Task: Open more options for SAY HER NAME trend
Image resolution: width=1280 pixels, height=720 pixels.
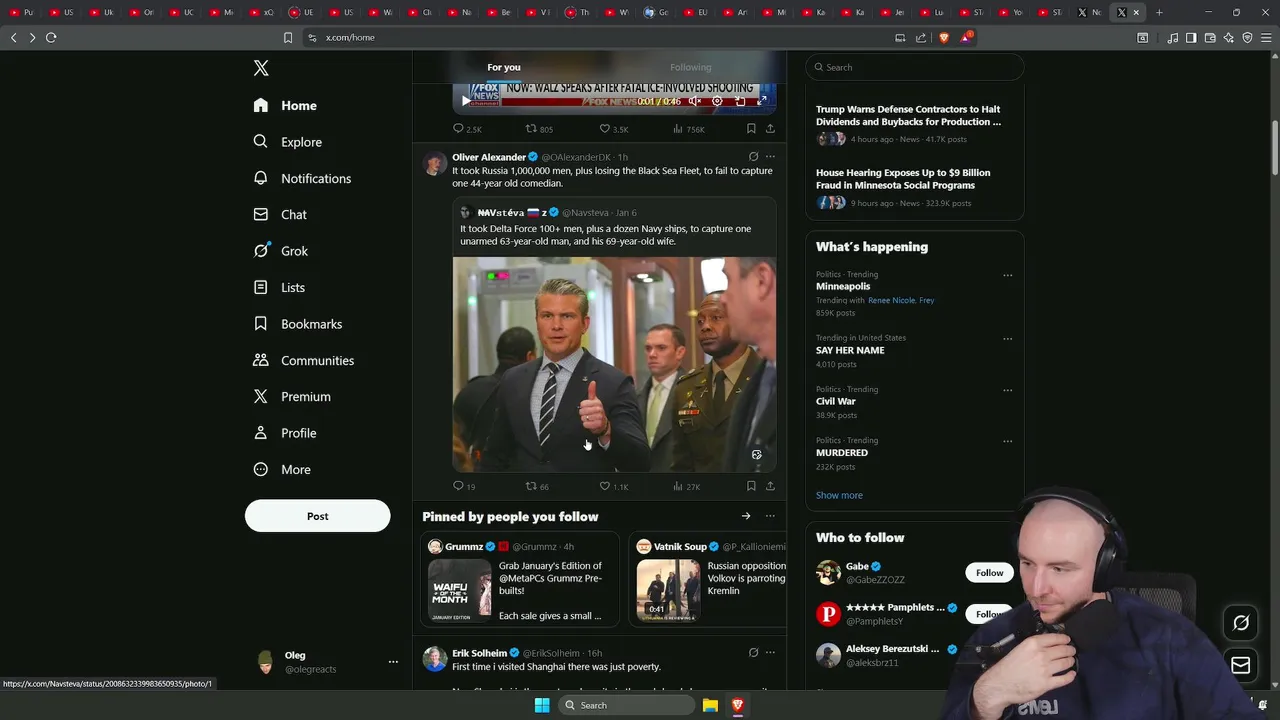Action: coord(1007,339)
